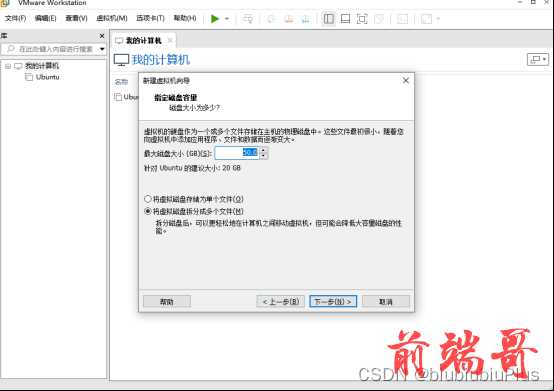
Task: Increase disk size with the up spinner arrow
Action: pos(263,150)
